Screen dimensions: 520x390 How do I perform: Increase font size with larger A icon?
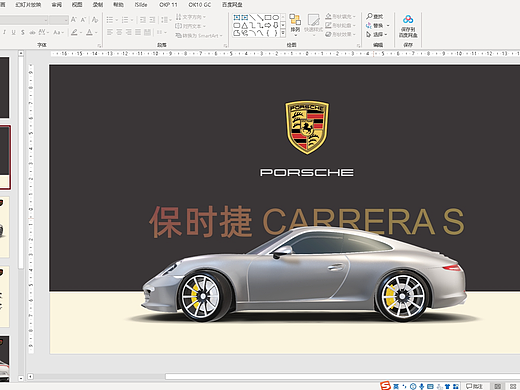pyautogui.click(x=74, y=20)
